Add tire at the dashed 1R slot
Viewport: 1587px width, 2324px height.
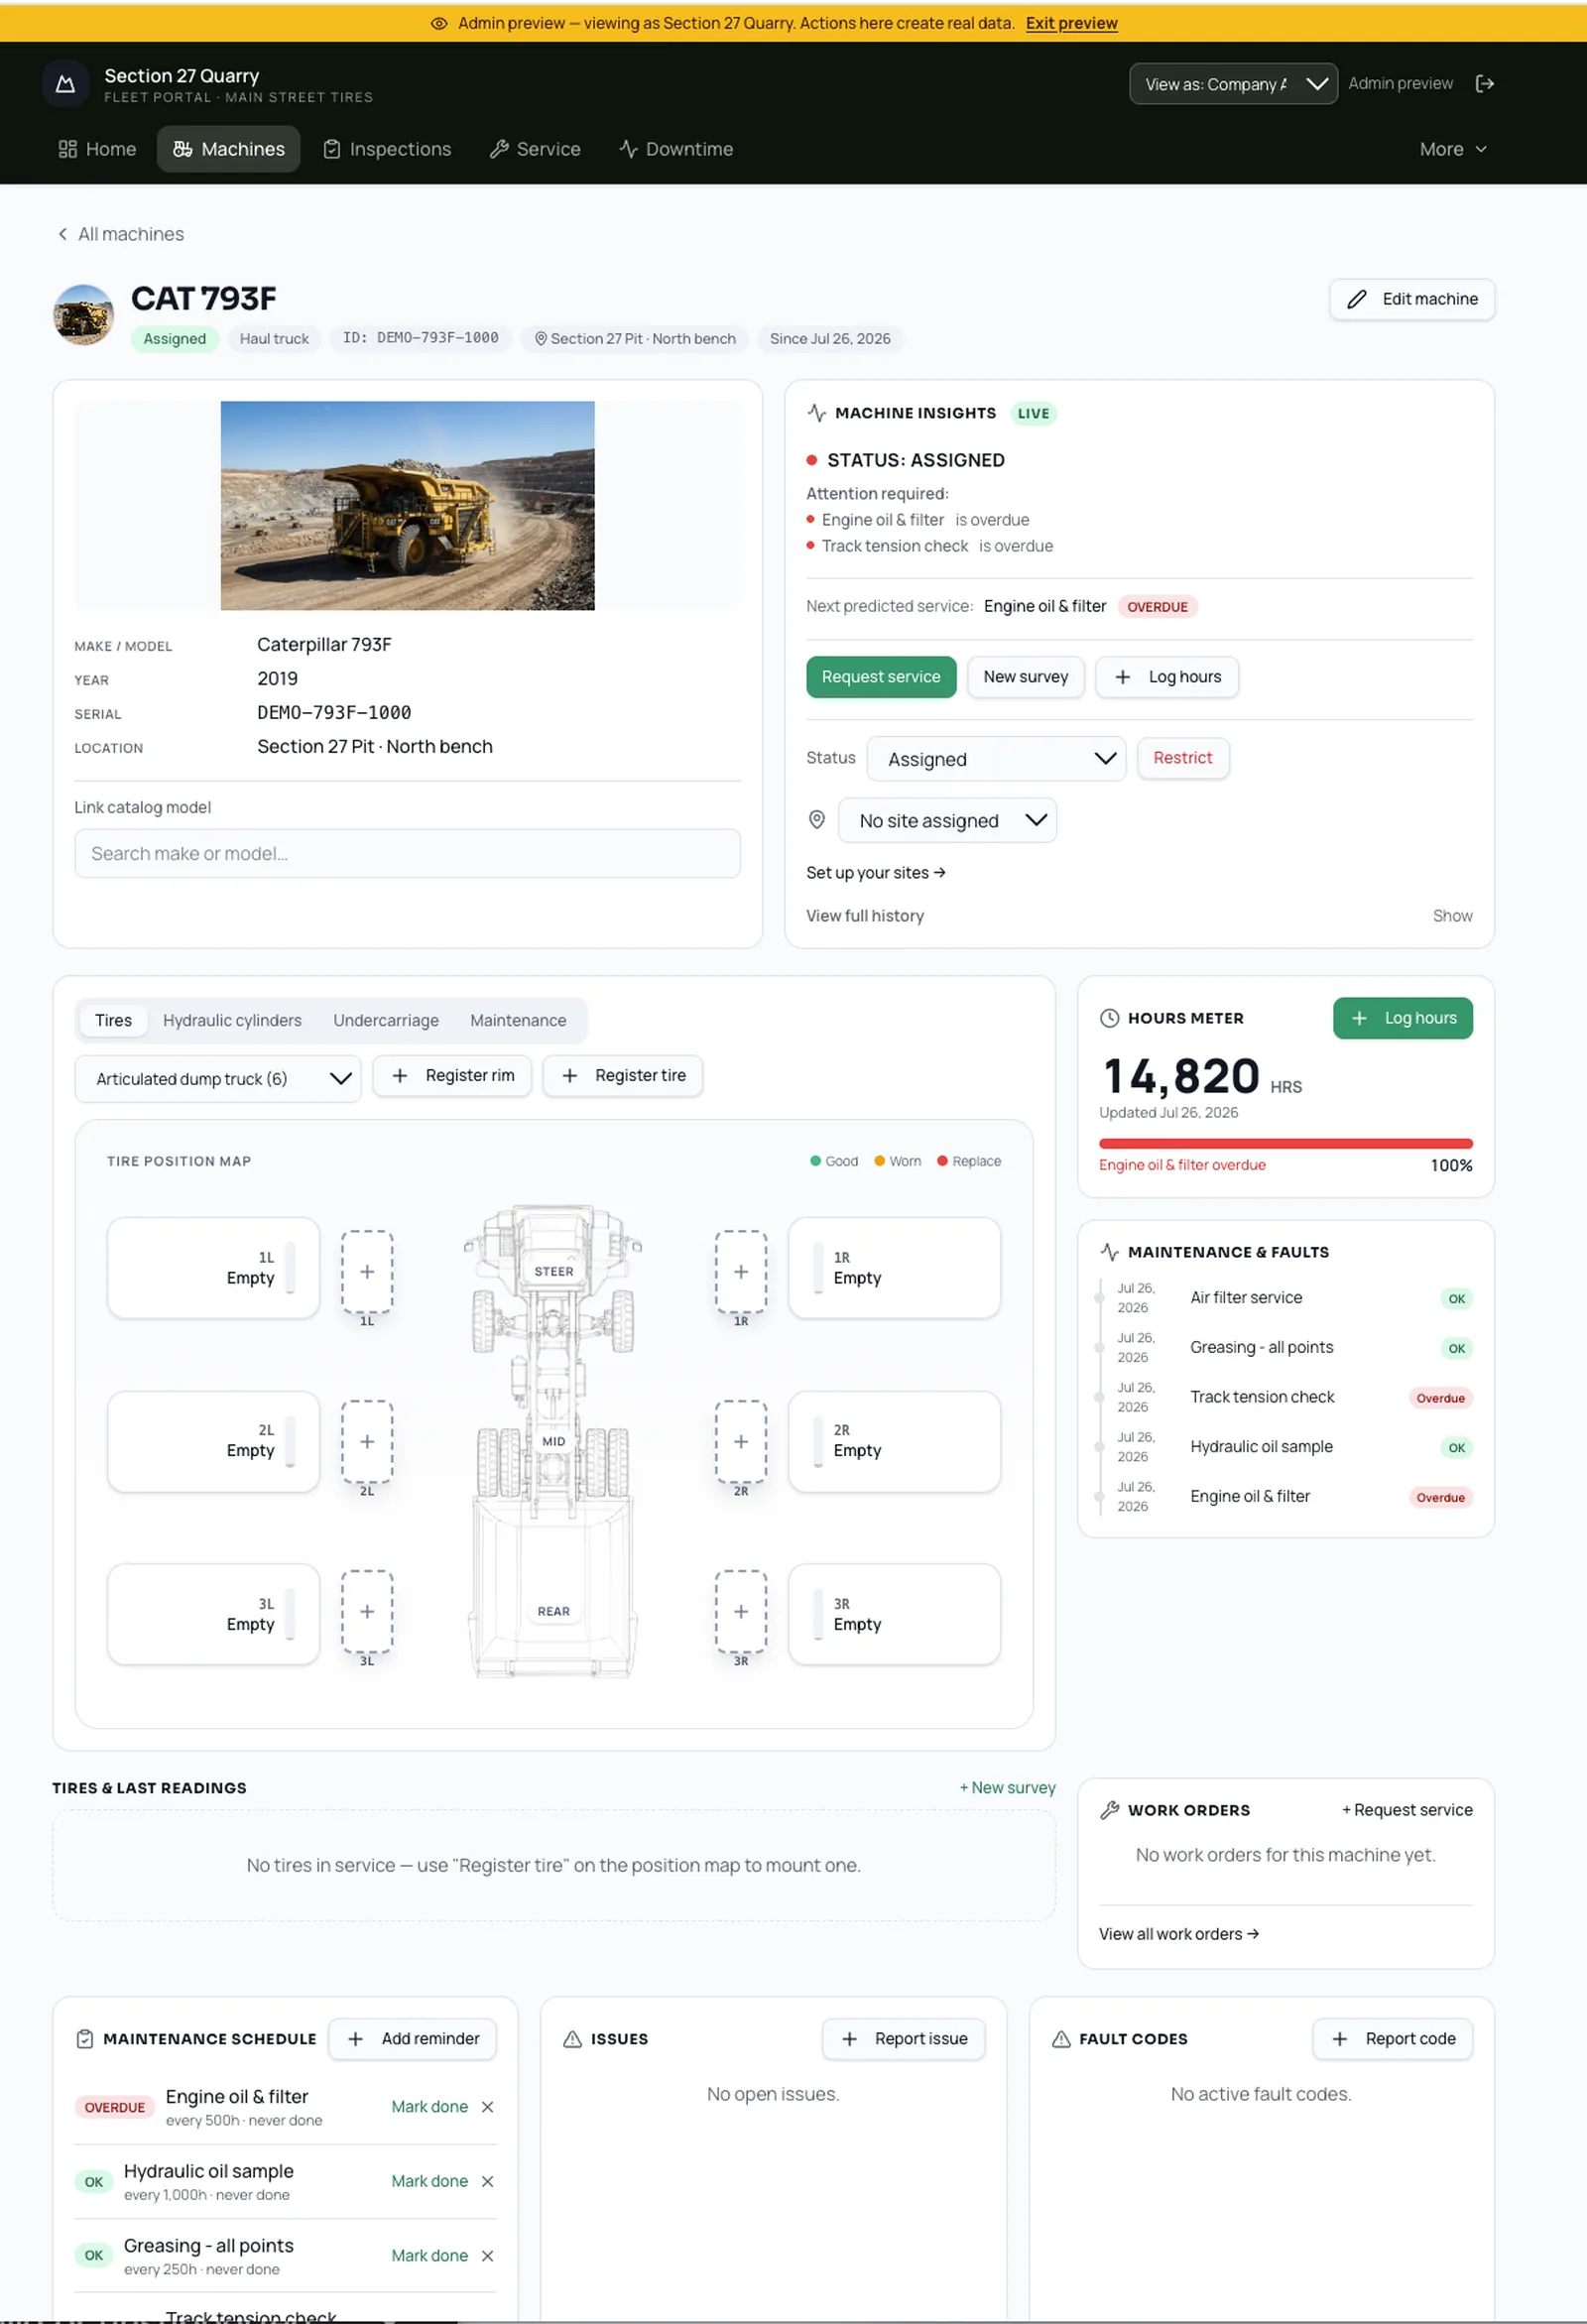(741, 1272)
